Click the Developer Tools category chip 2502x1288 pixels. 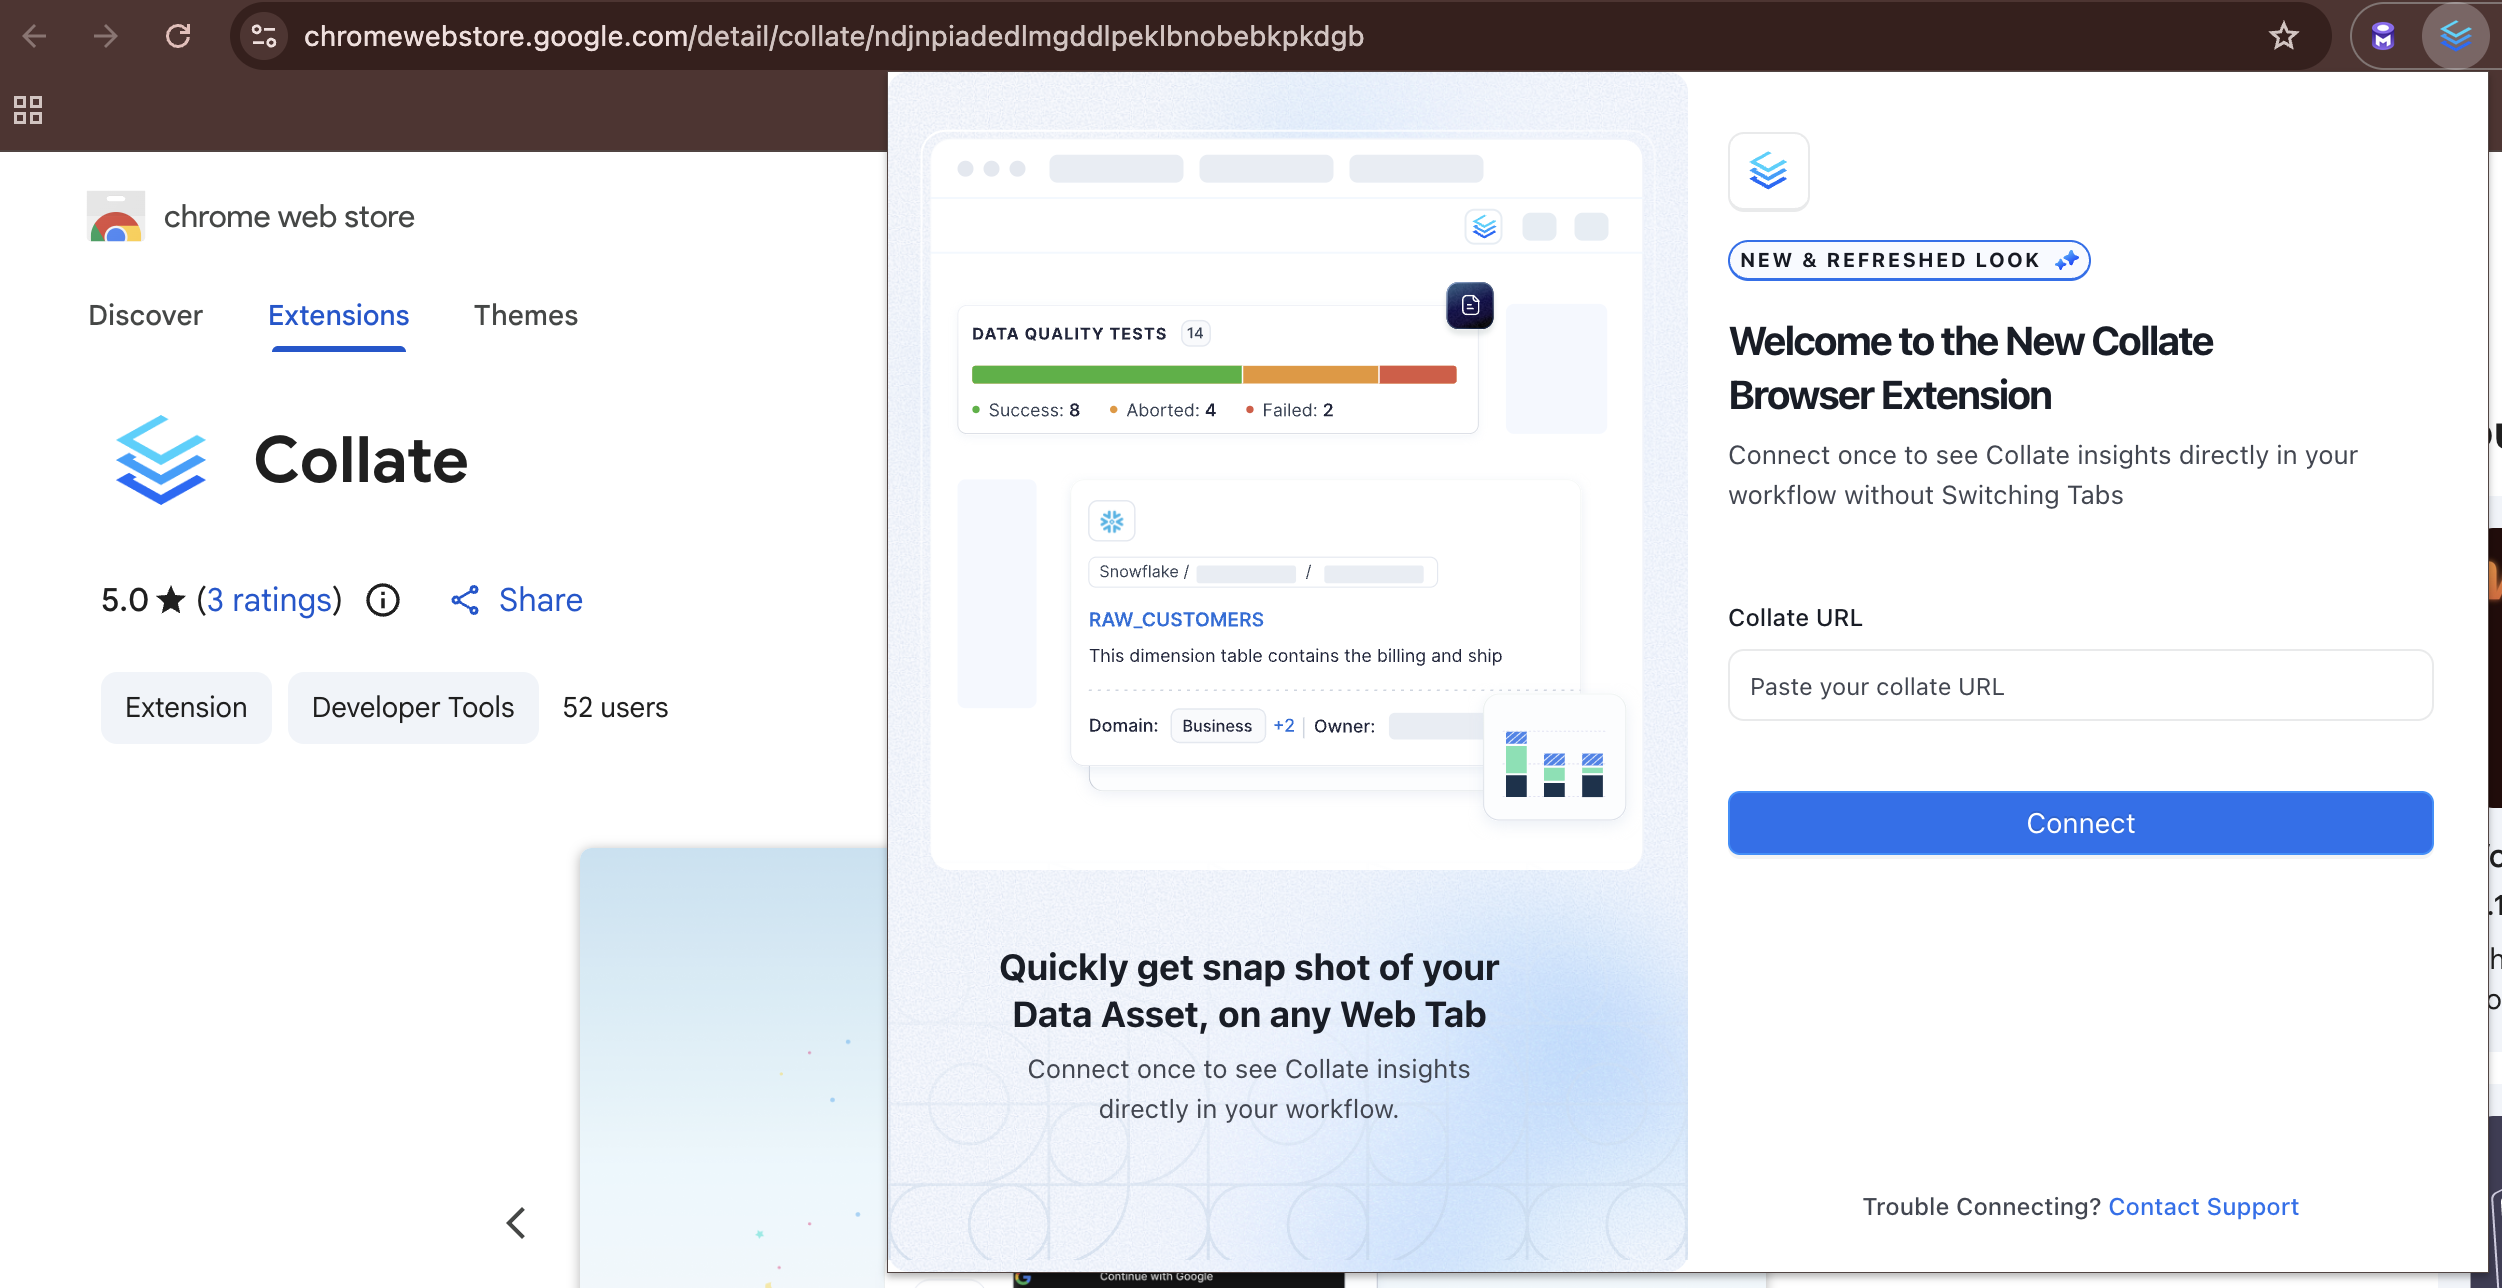[413, 708]
